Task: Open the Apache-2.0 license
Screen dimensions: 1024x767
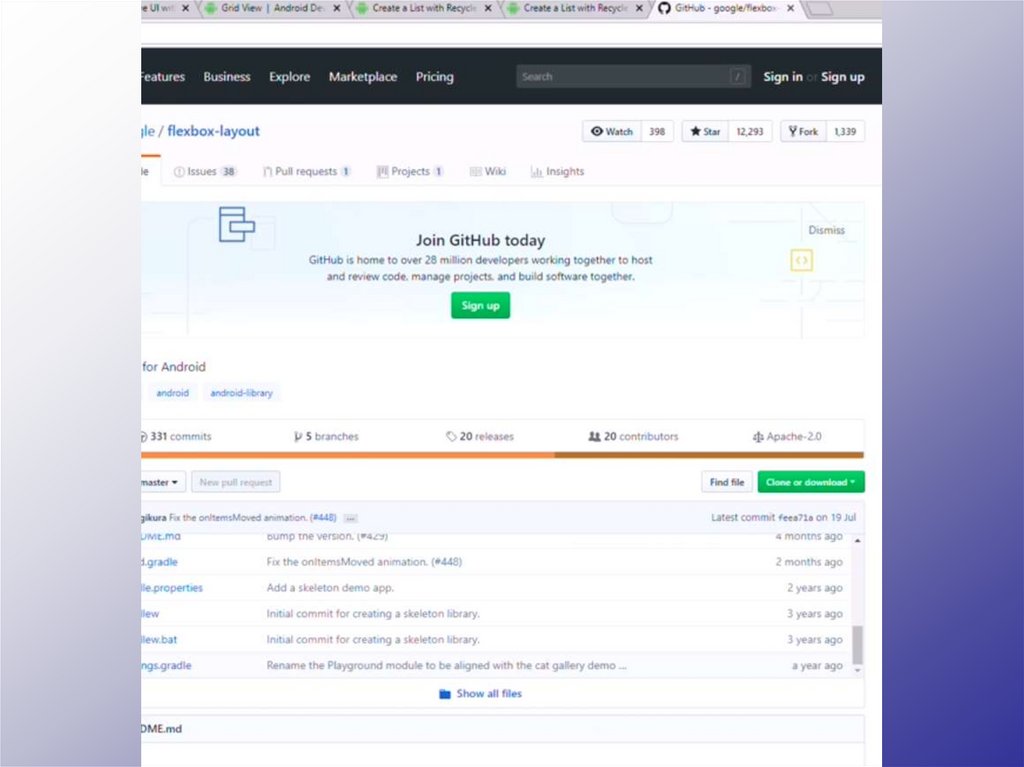Action: 786,436
